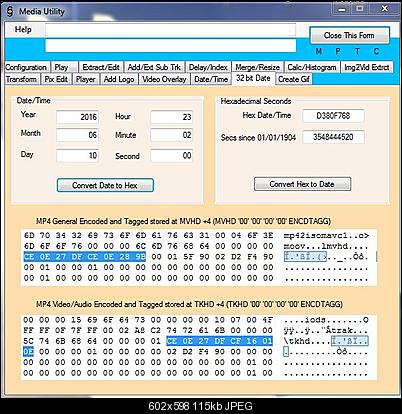Open the Delay/Index tab

208,67
